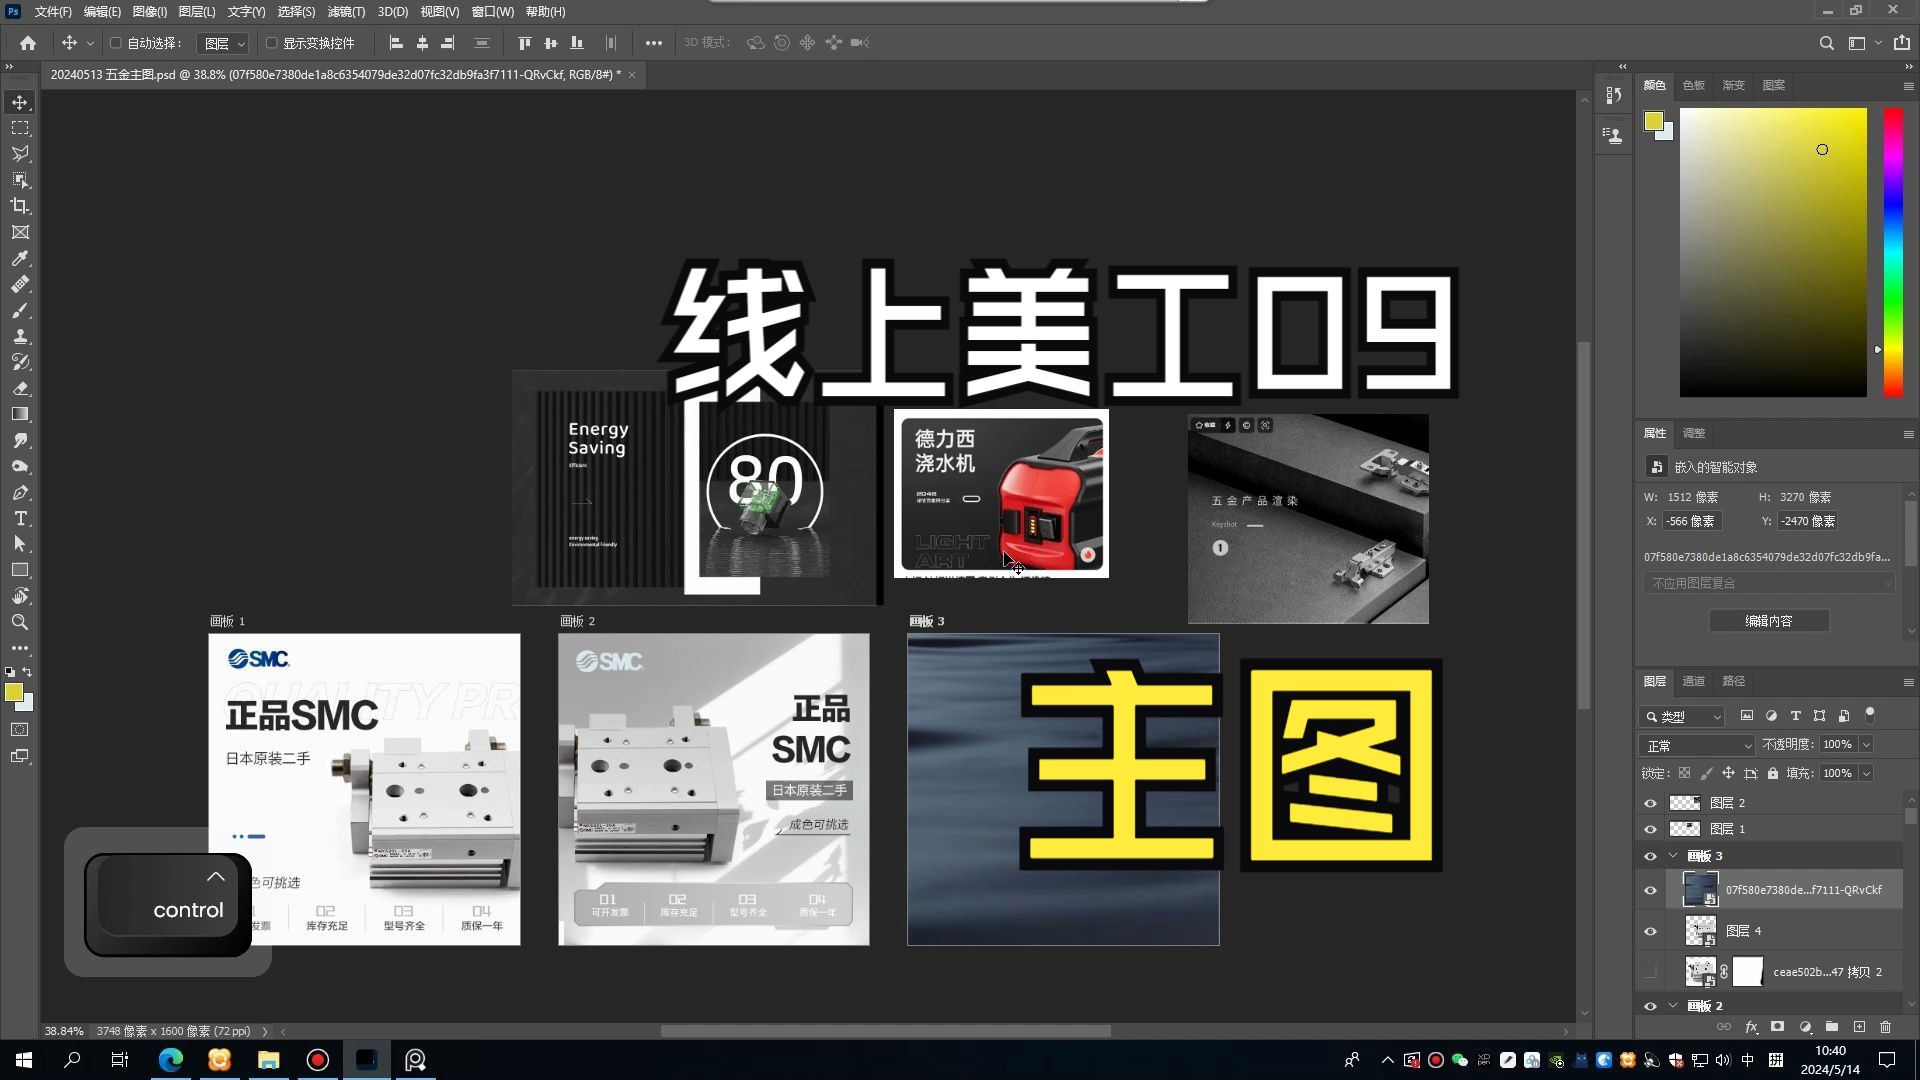1920x1080 pixels.
Task: Open the 填充 fill dropdown arrow
Action: point(1866,773)
